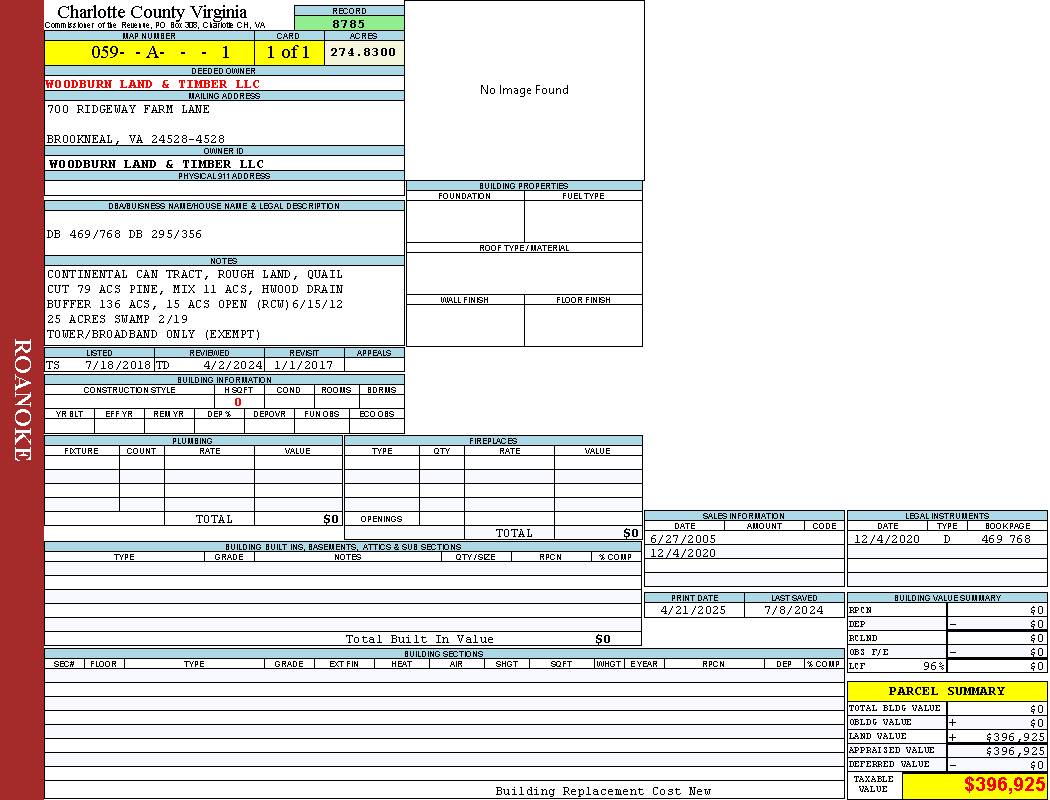Click the record number 8785 field
The image size is (1050, 800).
349,24
